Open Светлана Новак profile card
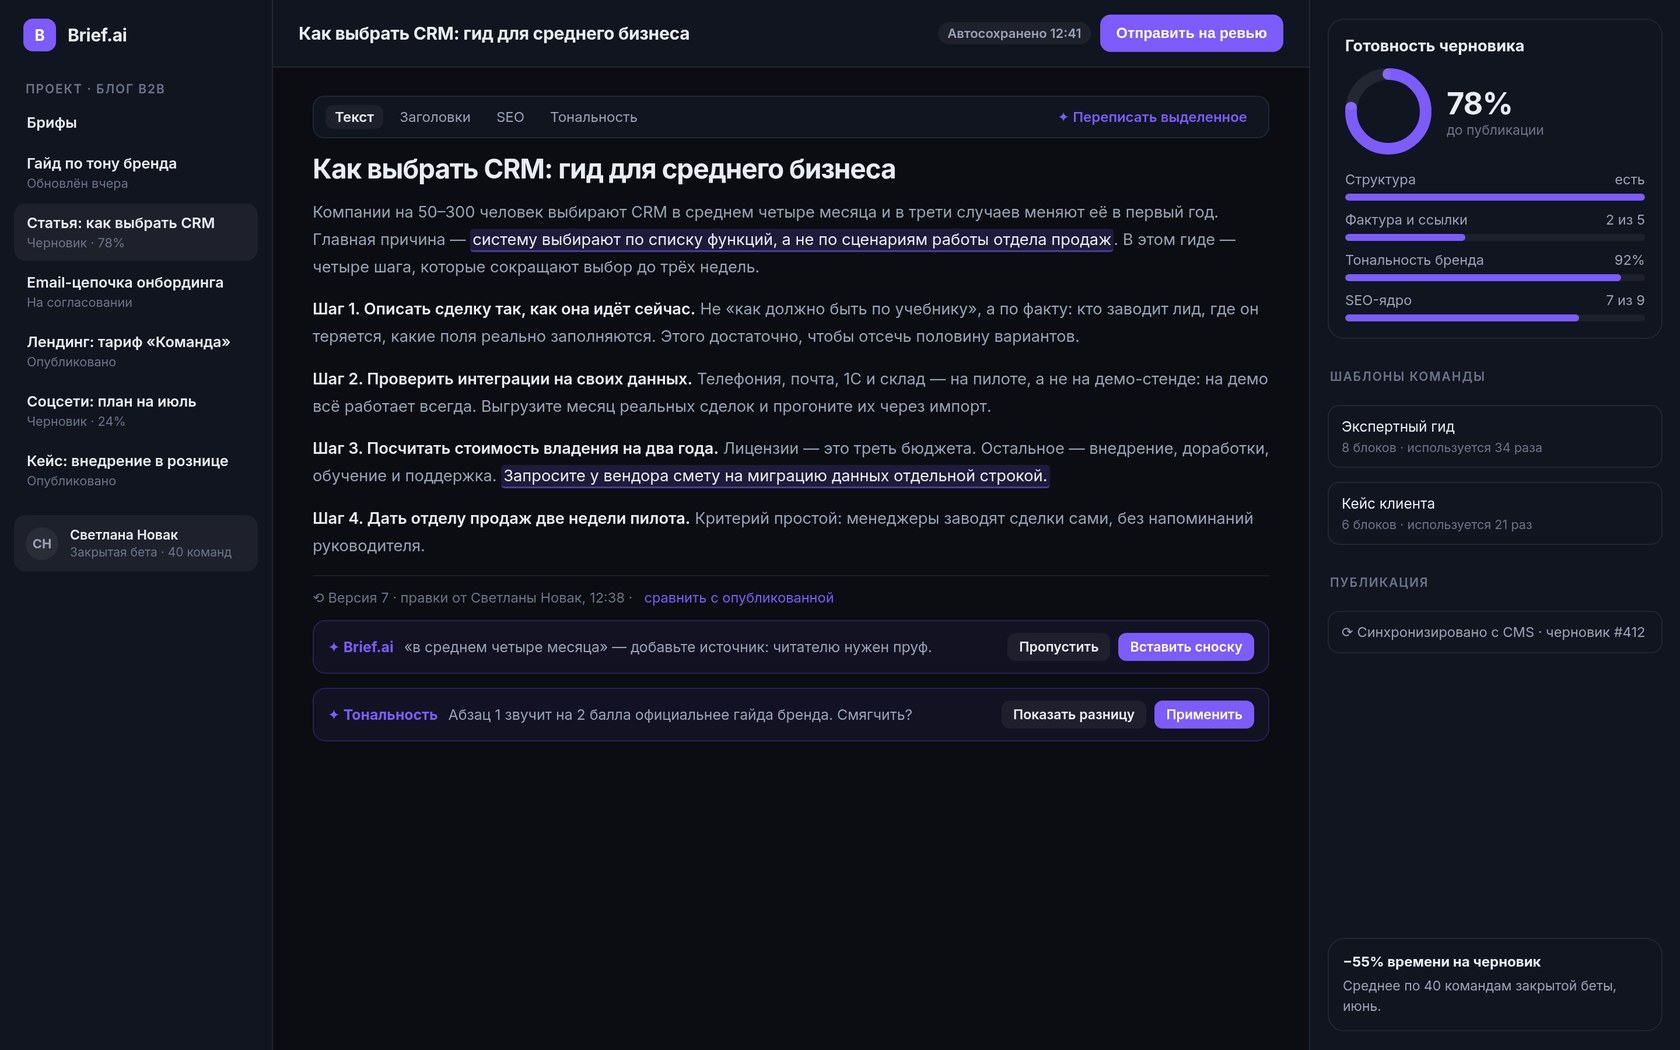 click(x=136, y=543)
